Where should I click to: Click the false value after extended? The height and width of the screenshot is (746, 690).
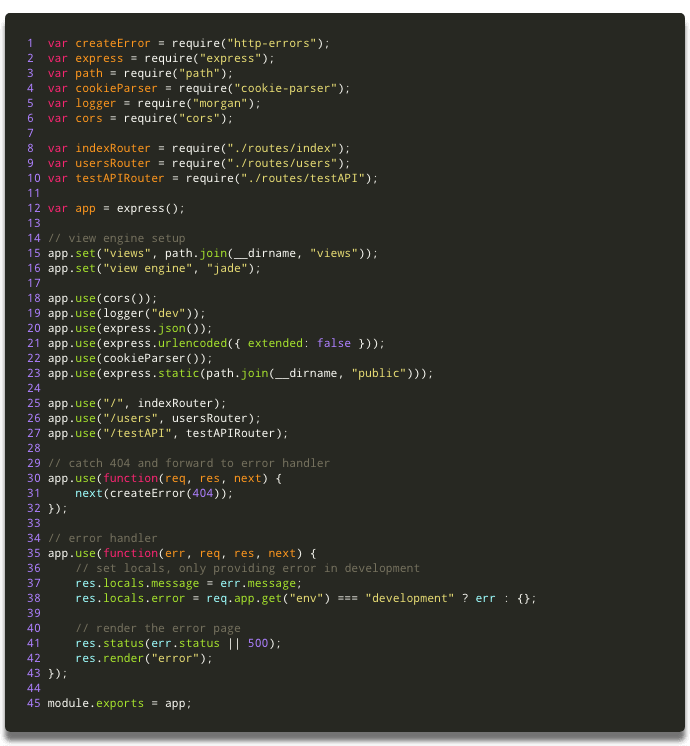coord(334,343)
